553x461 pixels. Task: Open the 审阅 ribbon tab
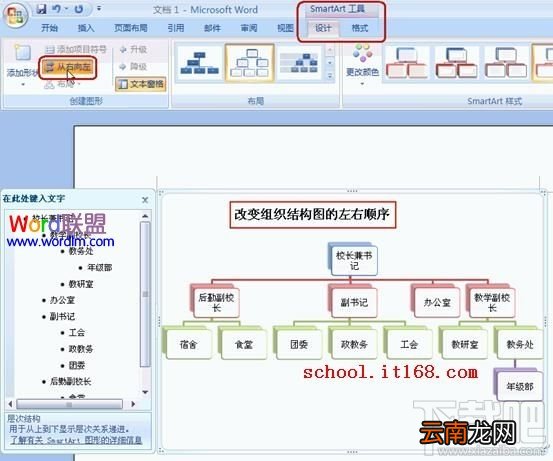[x=249, y=28]
